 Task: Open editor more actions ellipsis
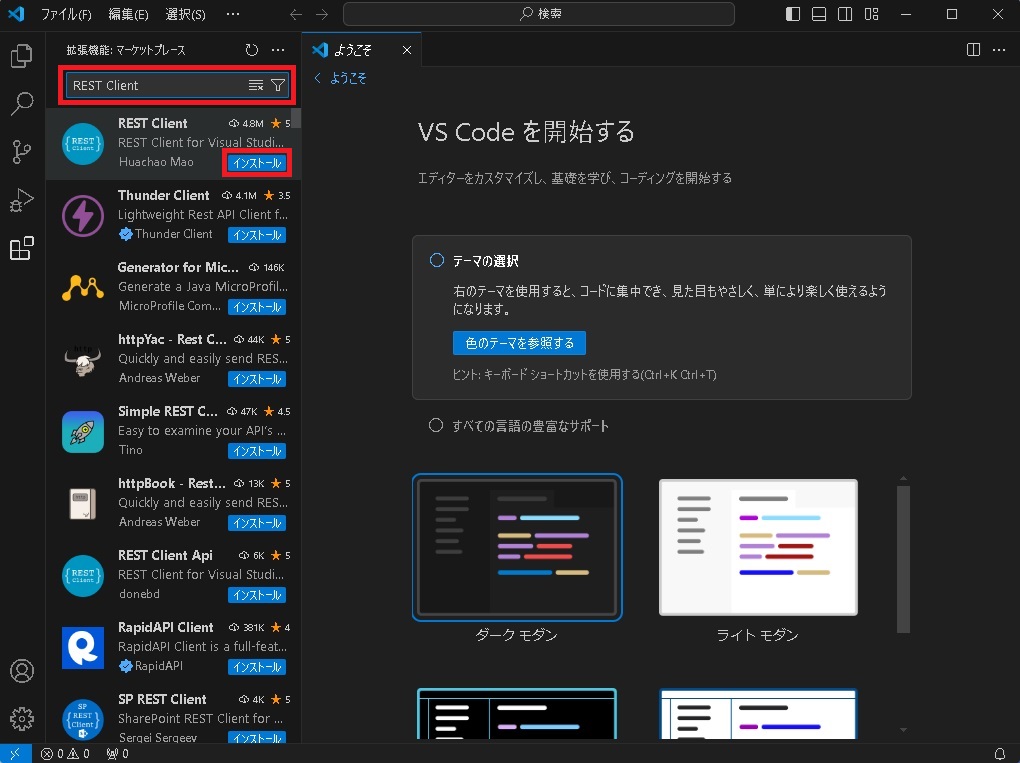point(999,50)
